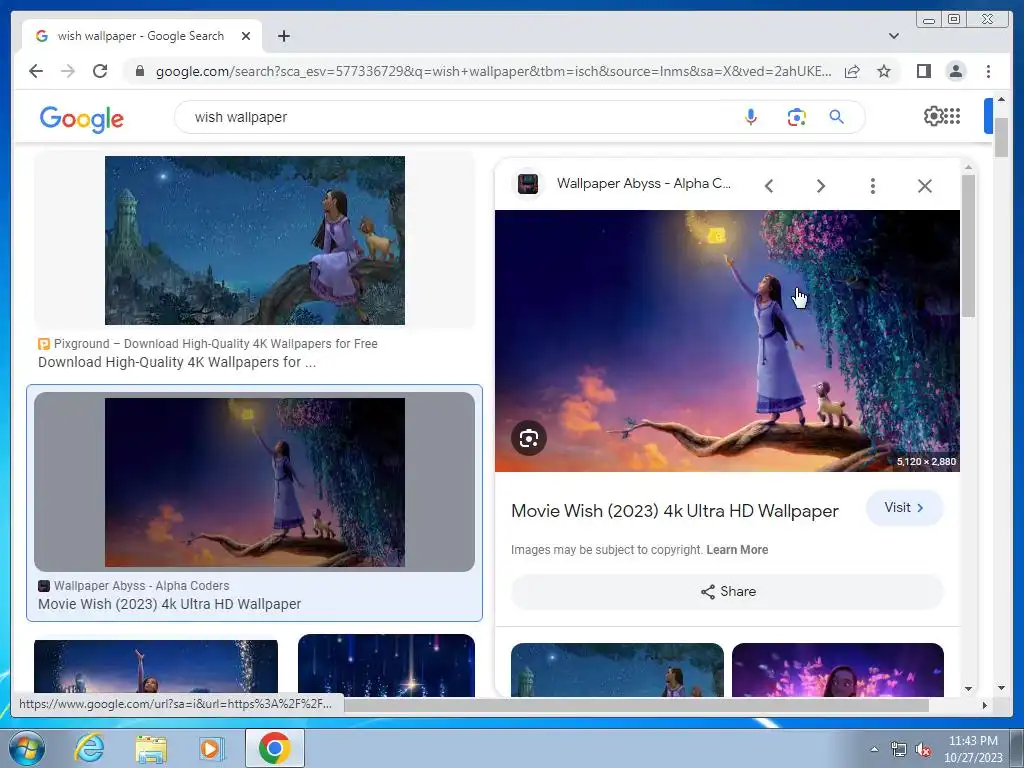
Task: Go back to the previous page
Action: click(x=36, y=71)
